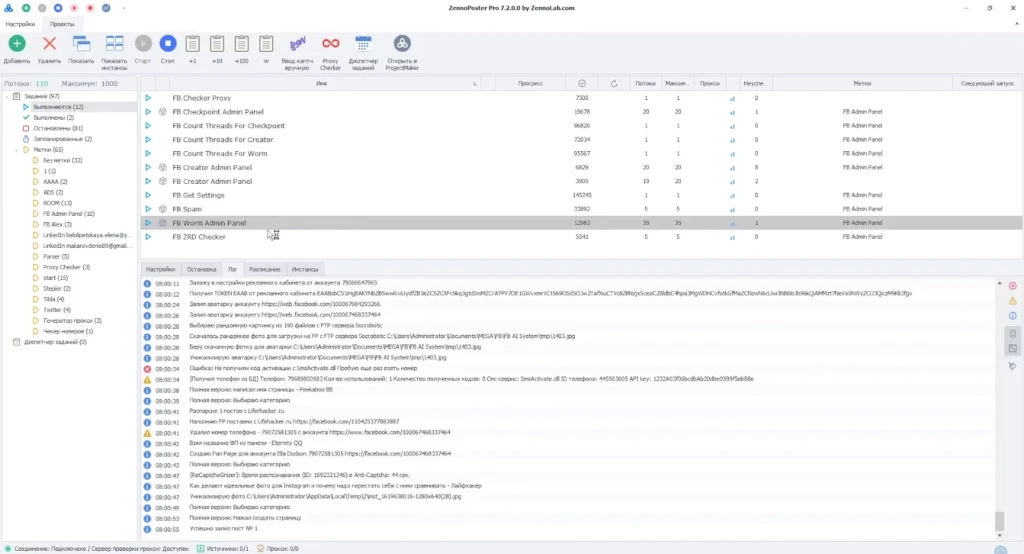
Task: Switch to the Инстансы tab
Action: [305, 269]
